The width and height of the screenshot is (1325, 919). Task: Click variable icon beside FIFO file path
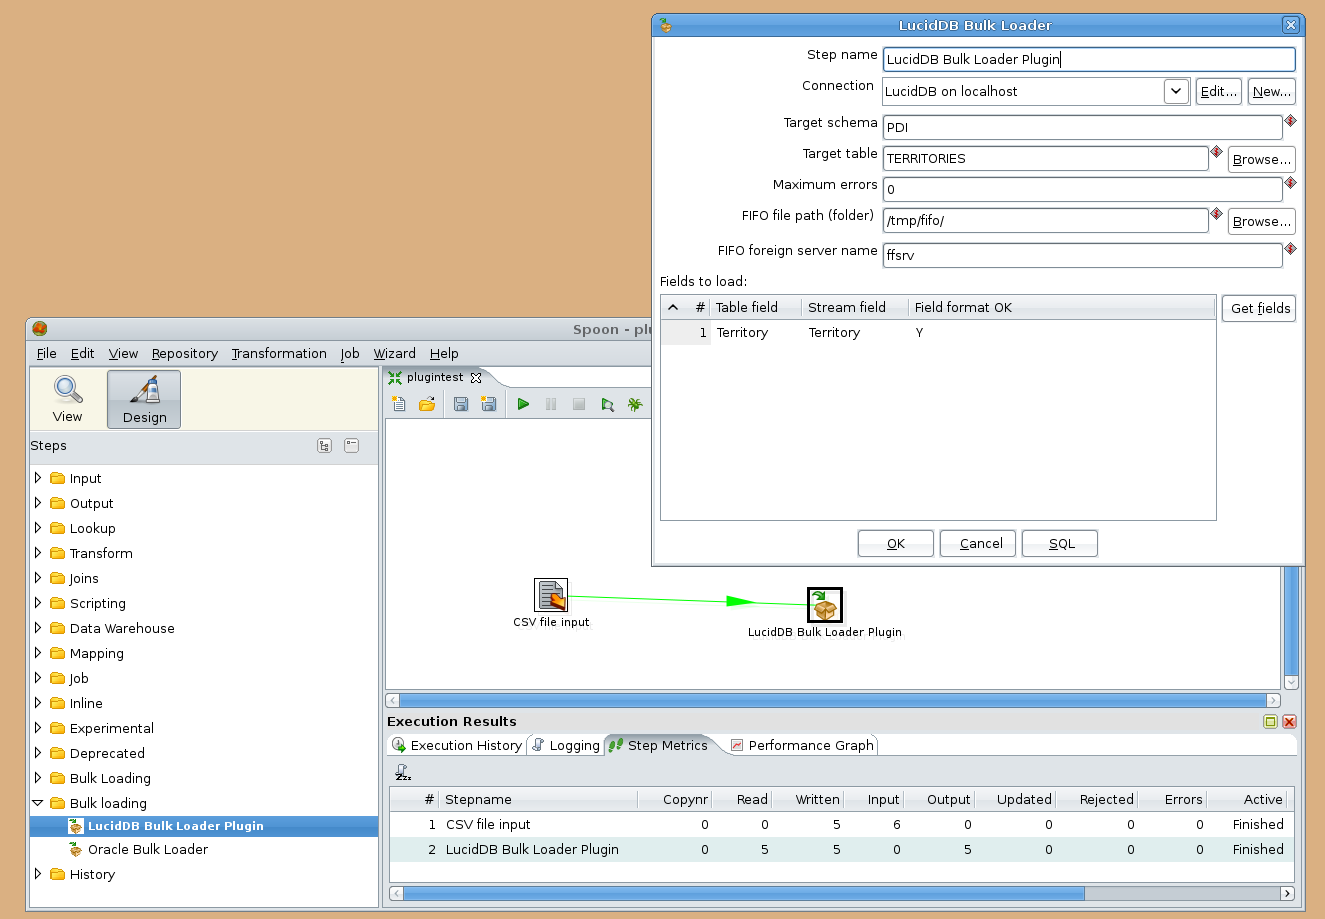coord(1217,213)
